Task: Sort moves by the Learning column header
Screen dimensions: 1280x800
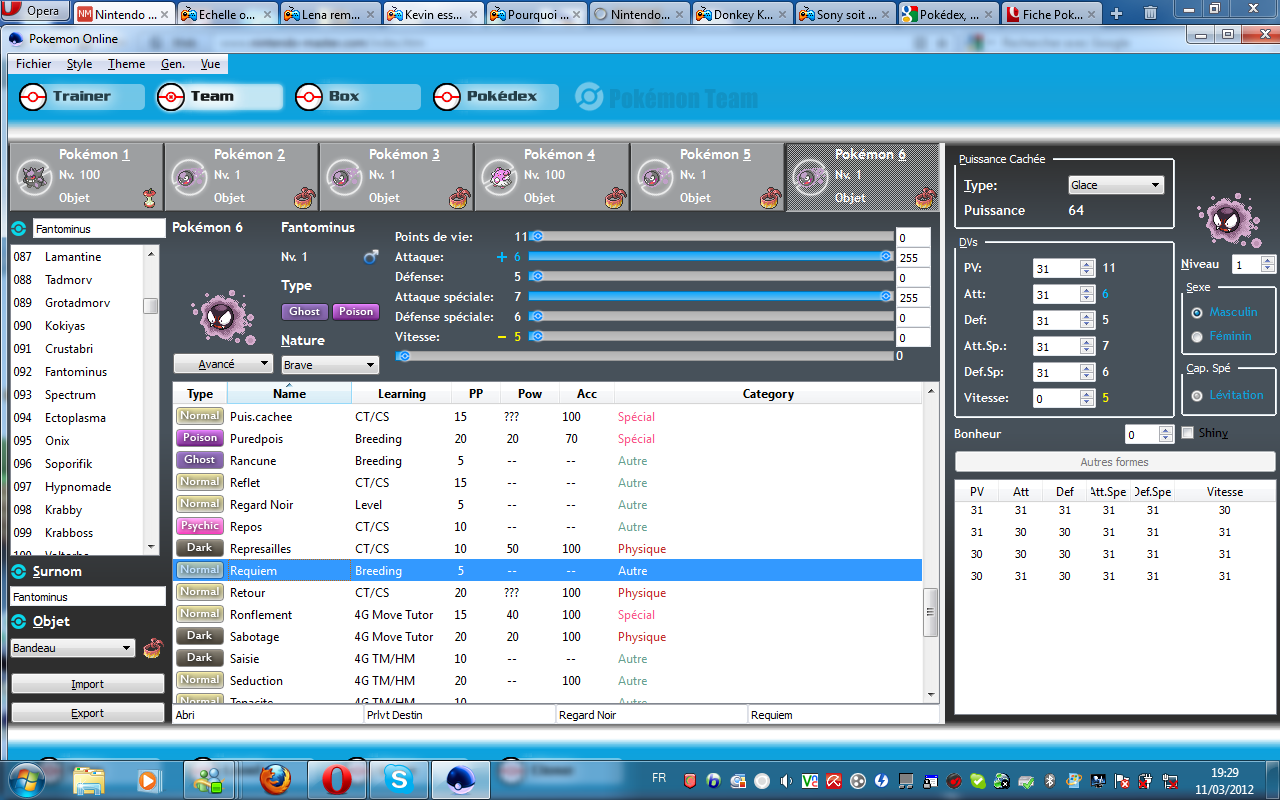Action: click(x=402, y=394)
